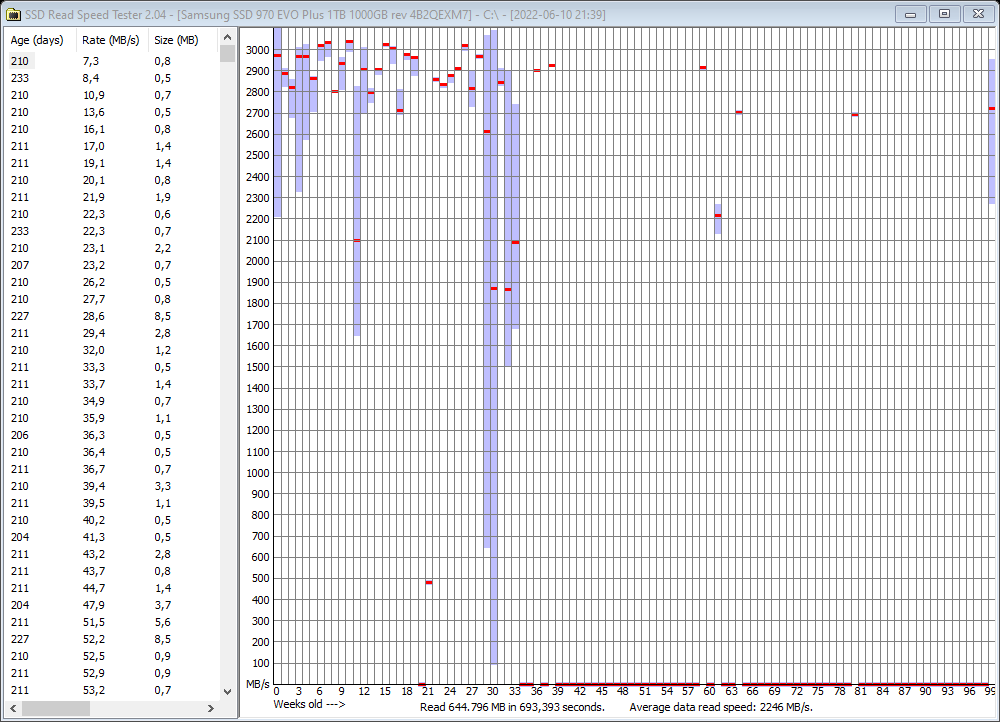Image resolution: width=1000 pixels, height=722 pixels.
Task: Click the average data read speed status text
Action: 721,707
